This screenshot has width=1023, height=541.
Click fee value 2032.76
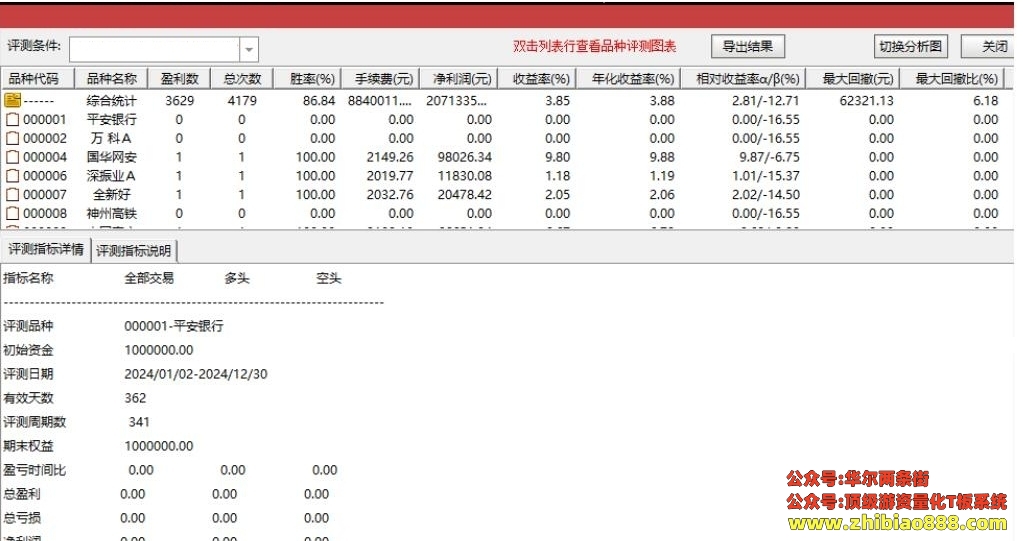390,194
